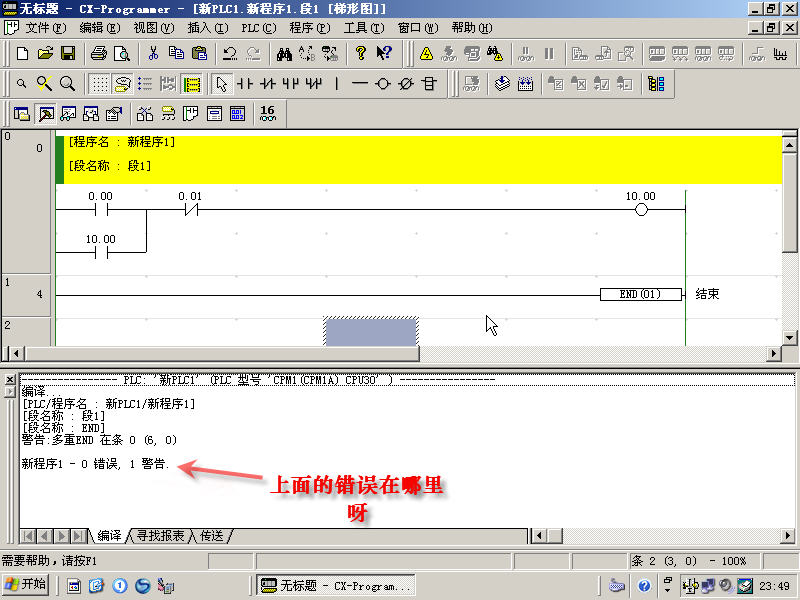Screen dimensions: 800x600
Task: Click the system tray clock 23:49
Action: tap(774, 586)
